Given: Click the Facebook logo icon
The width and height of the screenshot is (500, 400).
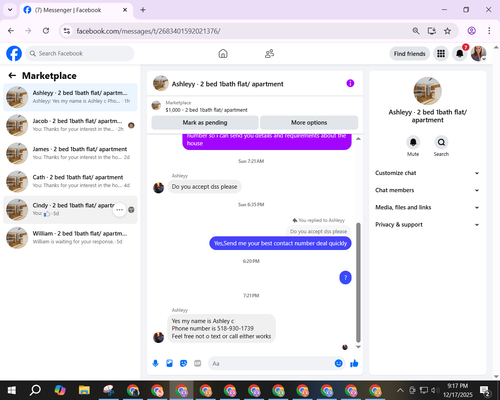Looking at the screenshot, I should click(14, 53).
